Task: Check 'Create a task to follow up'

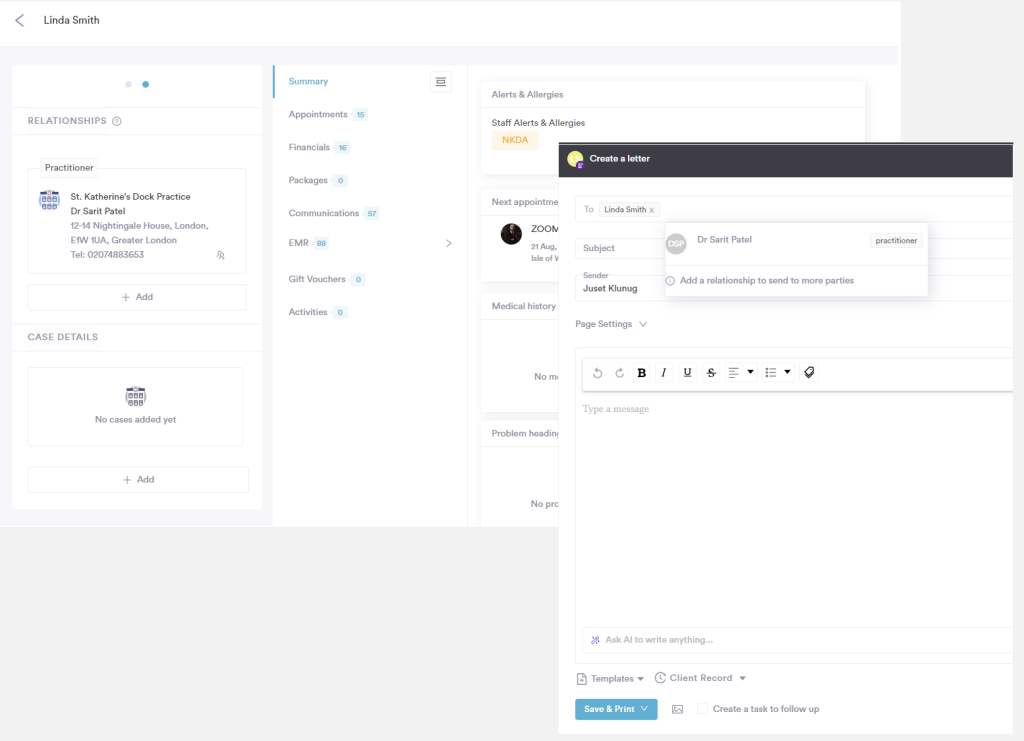Action: (703, 709)
